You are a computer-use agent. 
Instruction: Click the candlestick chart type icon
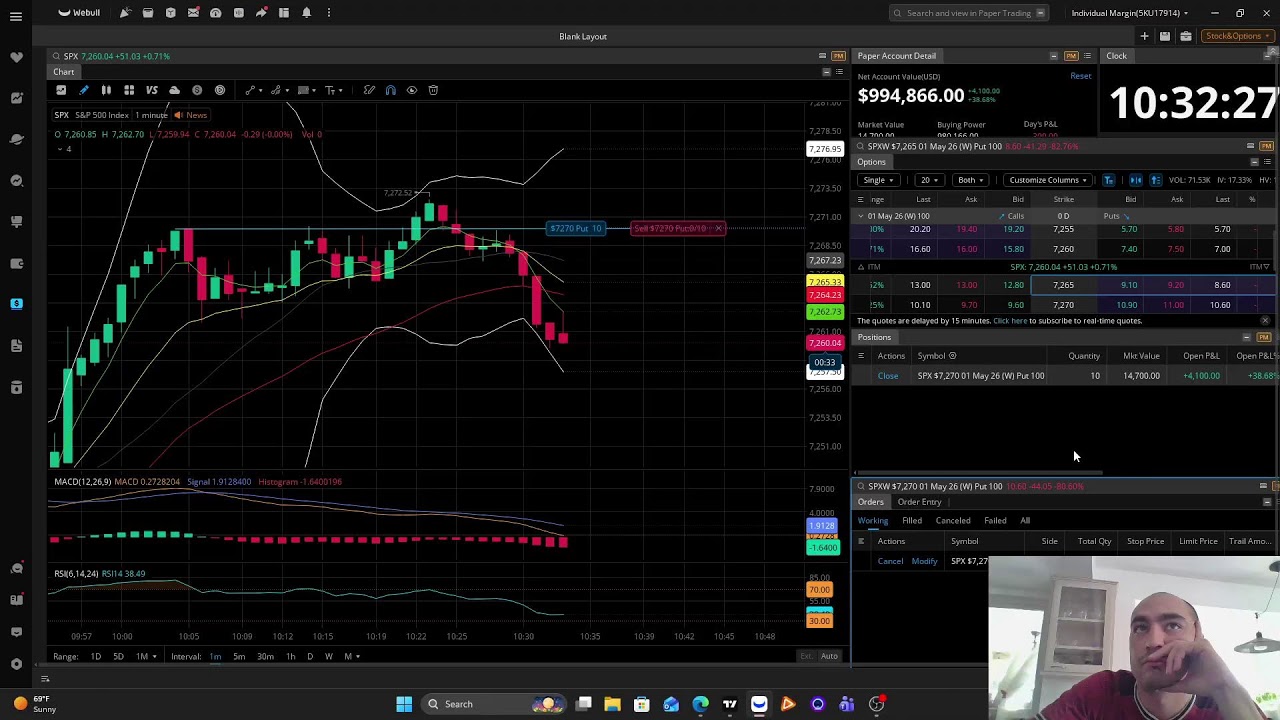point(106,90)
